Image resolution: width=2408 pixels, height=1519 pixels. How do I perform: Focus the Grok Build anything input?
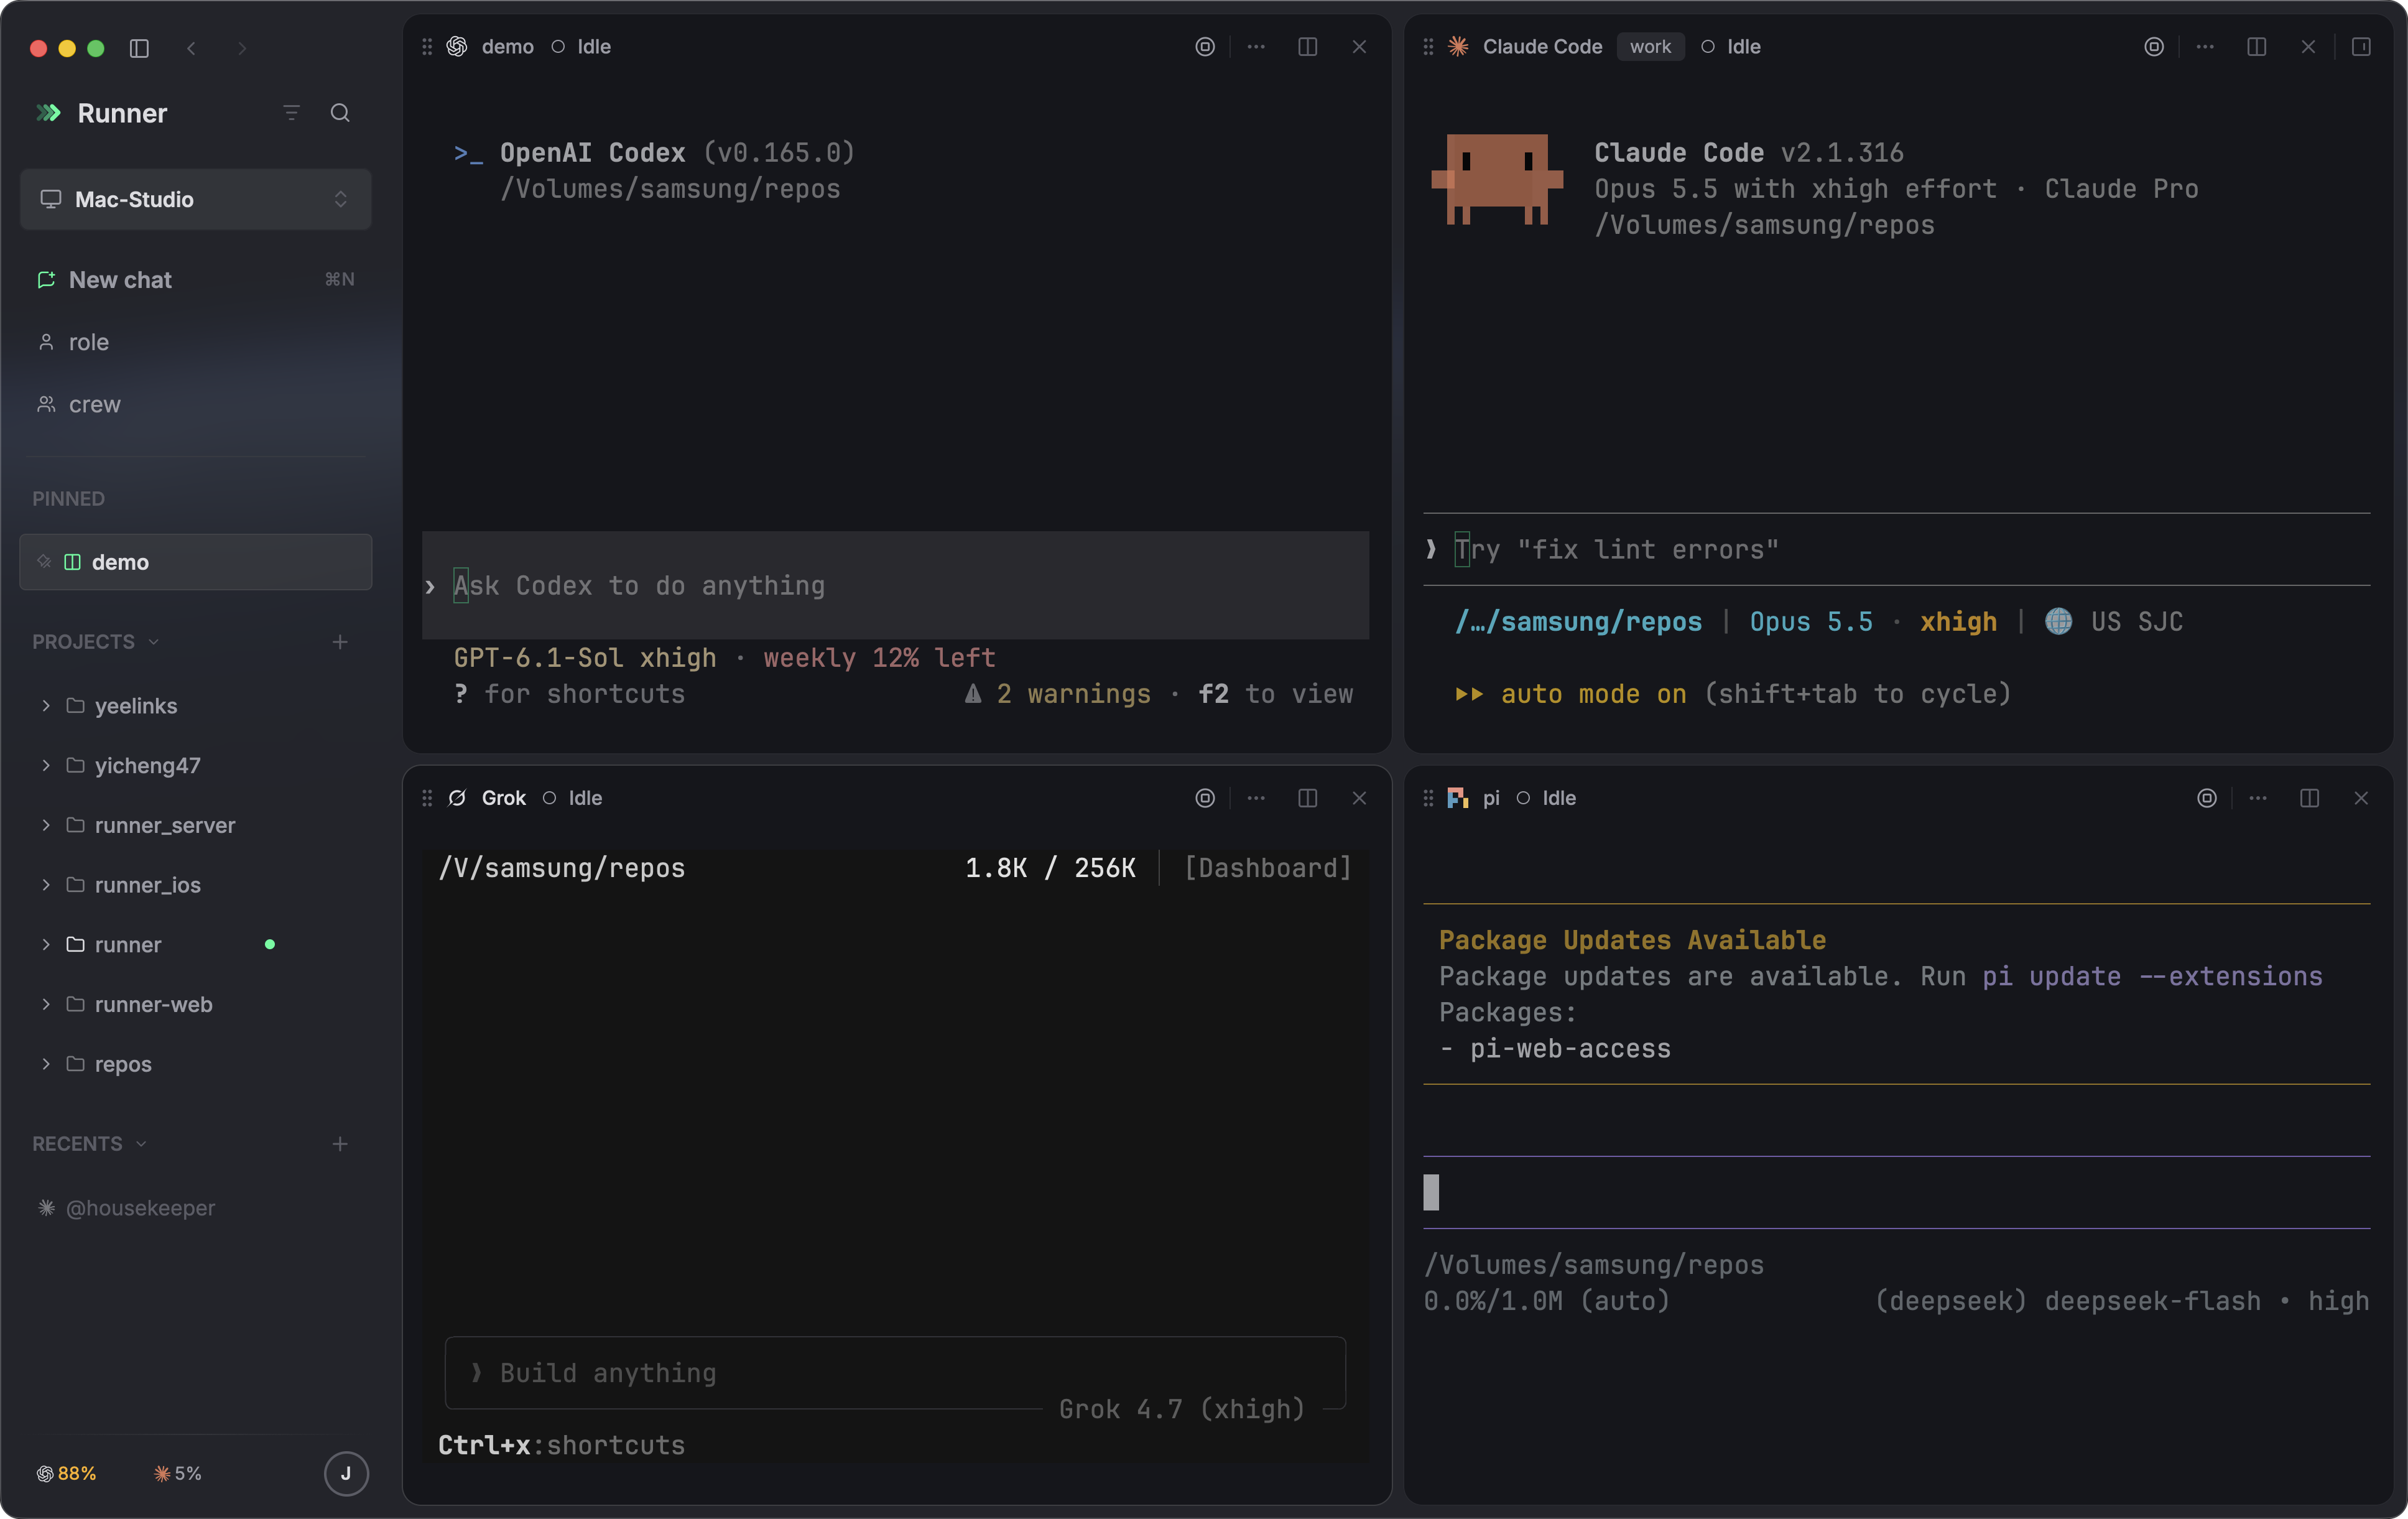[x=895, y=1373]
